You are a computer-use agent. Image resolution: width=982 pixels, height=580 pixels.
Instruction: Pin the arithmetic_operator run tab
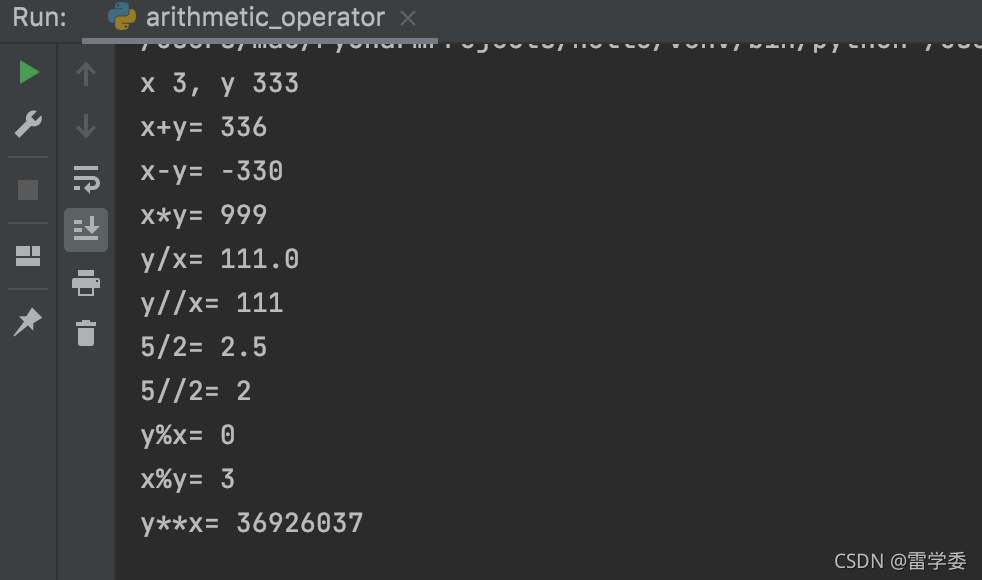point(28,321)
